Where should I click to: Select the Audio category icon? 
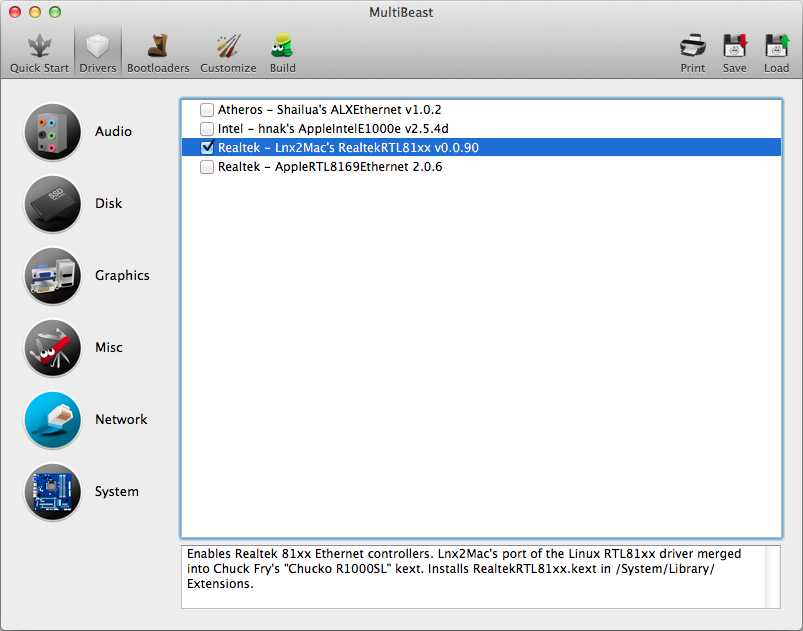pyautogui.click(x=53, y=132)
